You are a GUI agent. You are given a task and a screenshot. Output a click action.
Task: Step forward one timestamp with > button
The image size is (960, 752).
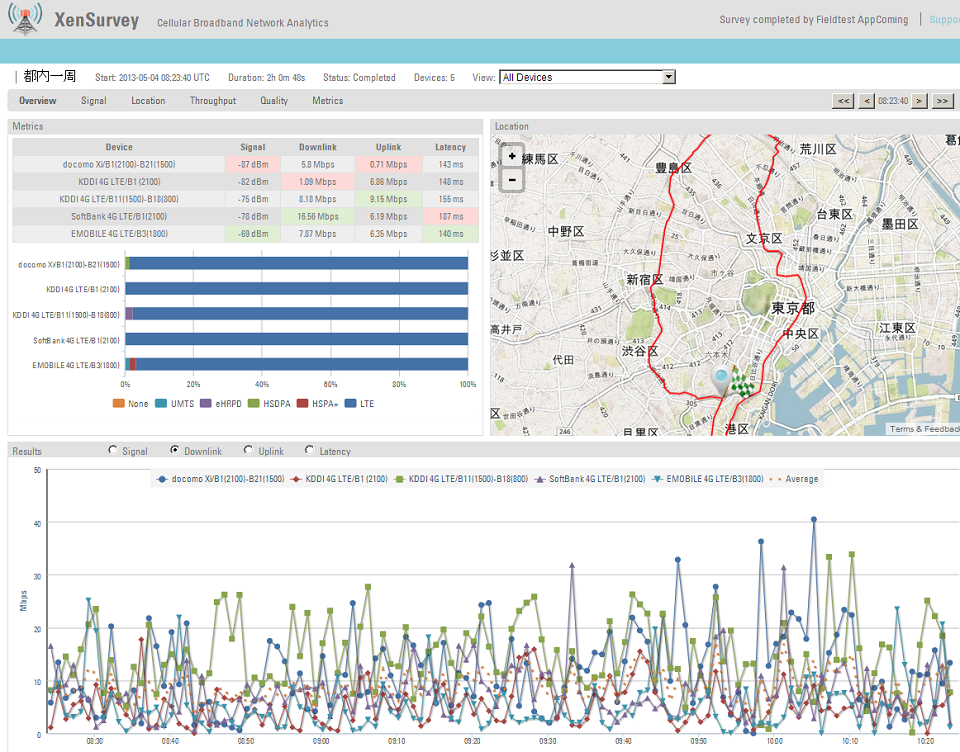pos(919,101)
